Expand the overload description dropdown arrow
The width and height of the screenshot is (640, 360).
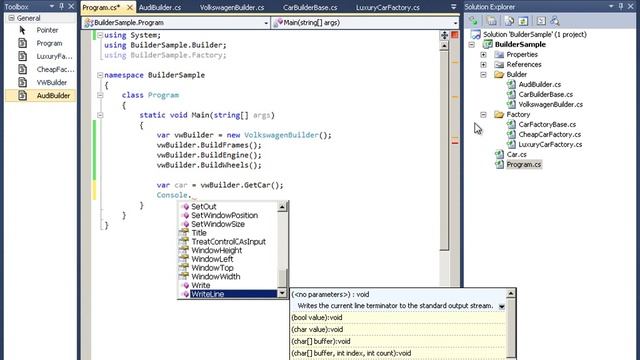click(x=502, y=306)
